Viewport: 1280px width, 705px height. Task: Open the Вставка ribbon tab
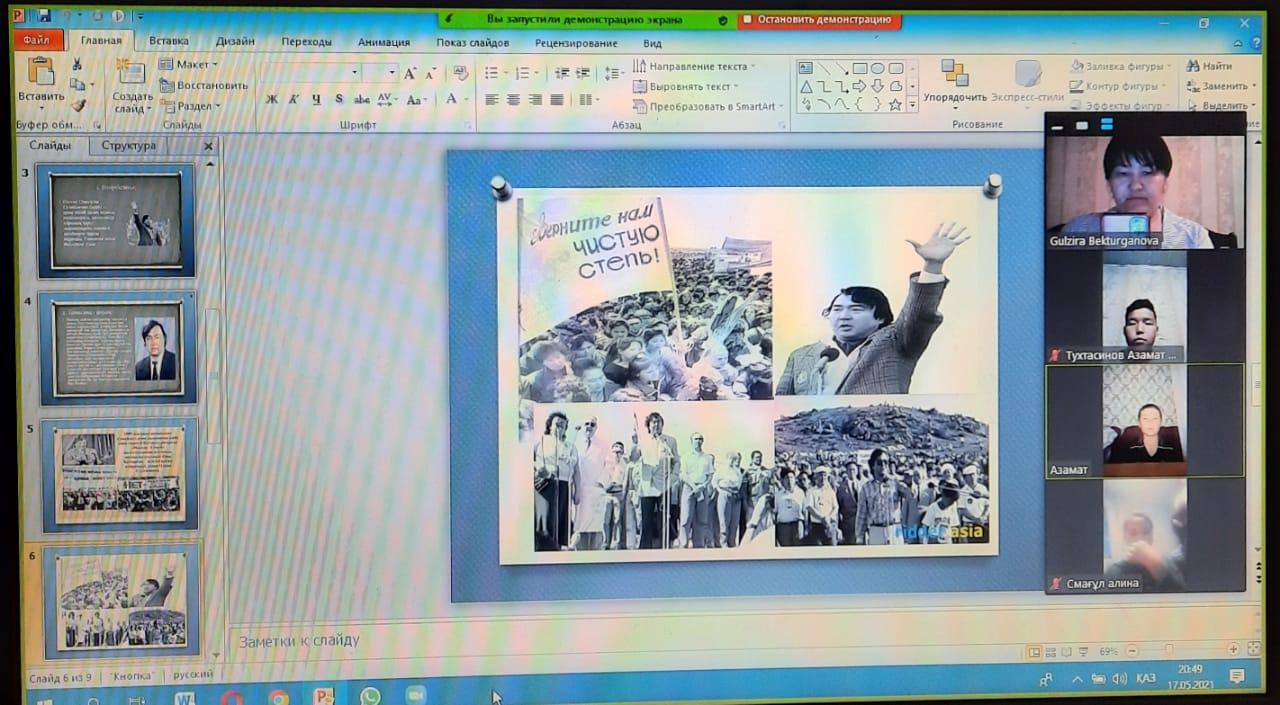[x=168, y=41]
